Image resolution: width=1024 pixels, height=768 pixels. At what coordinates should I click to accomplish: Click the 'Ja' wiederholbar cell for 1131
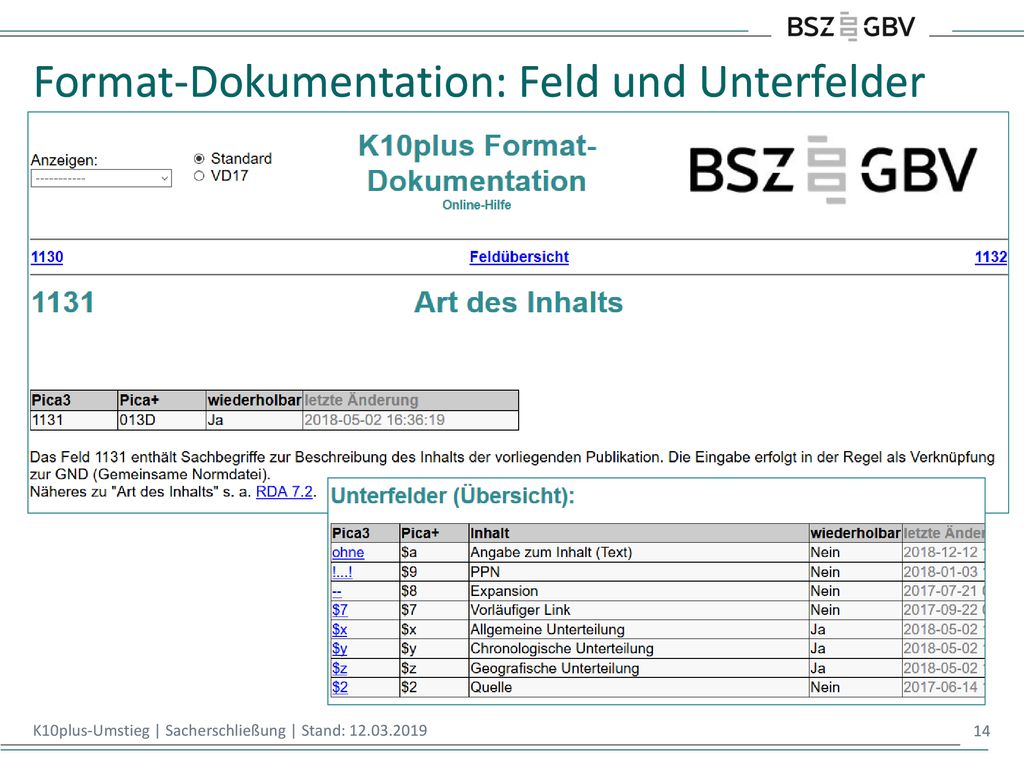[x=254, y=420]
